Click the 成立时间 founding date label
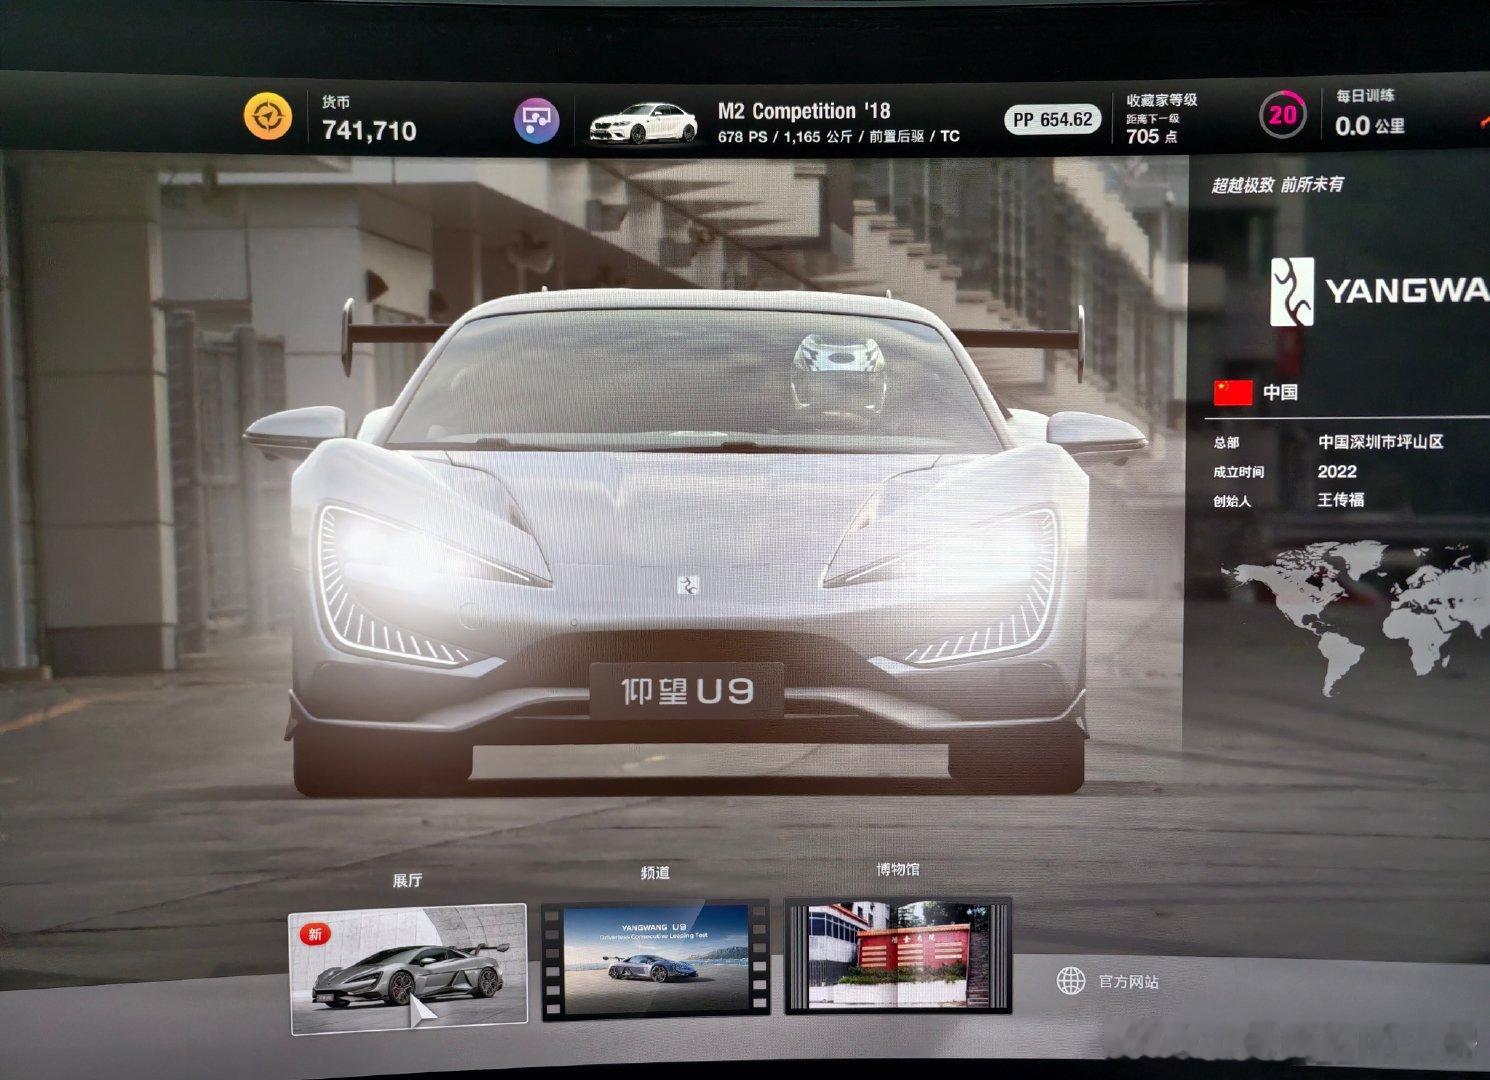Image resolution: width=1490 pixels, height=1080 pixels. (1238, 472)
